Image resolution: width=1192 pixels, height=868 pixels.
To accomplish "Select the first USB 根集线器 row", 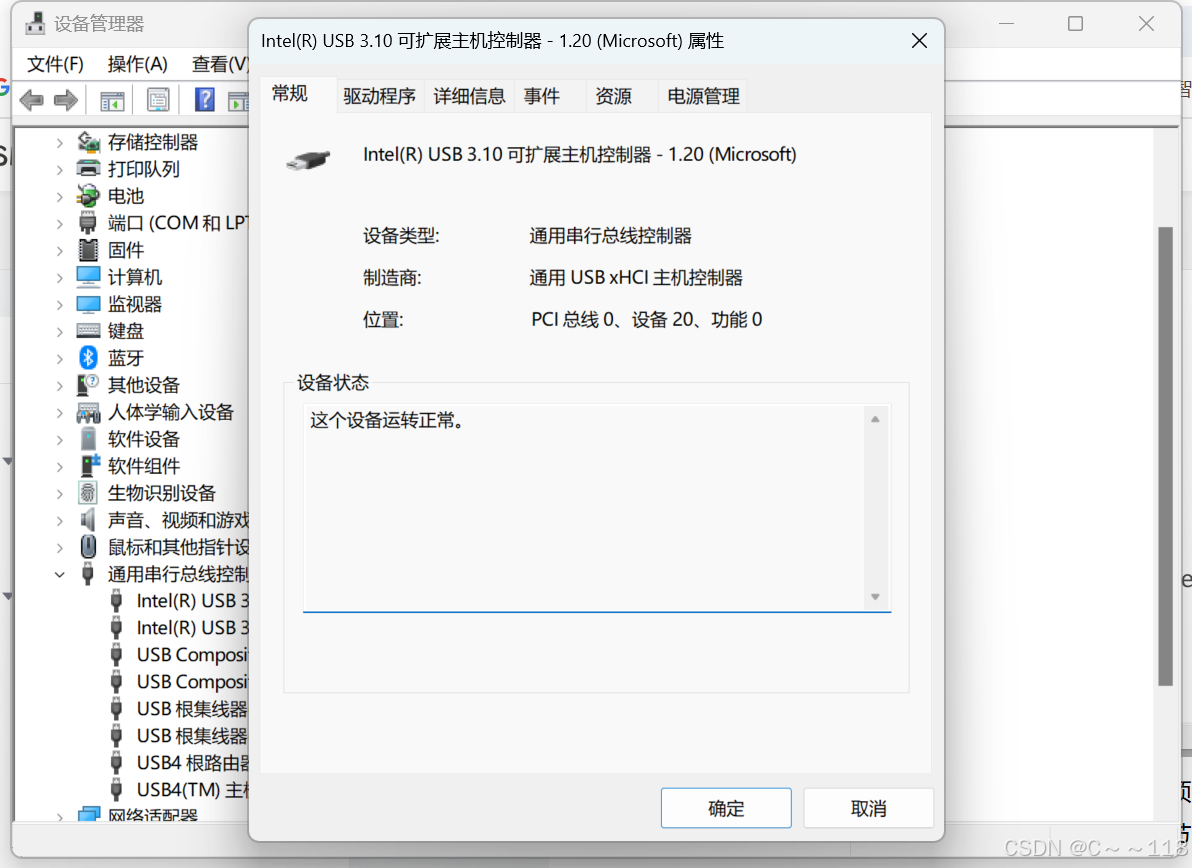I will point(180,708).
